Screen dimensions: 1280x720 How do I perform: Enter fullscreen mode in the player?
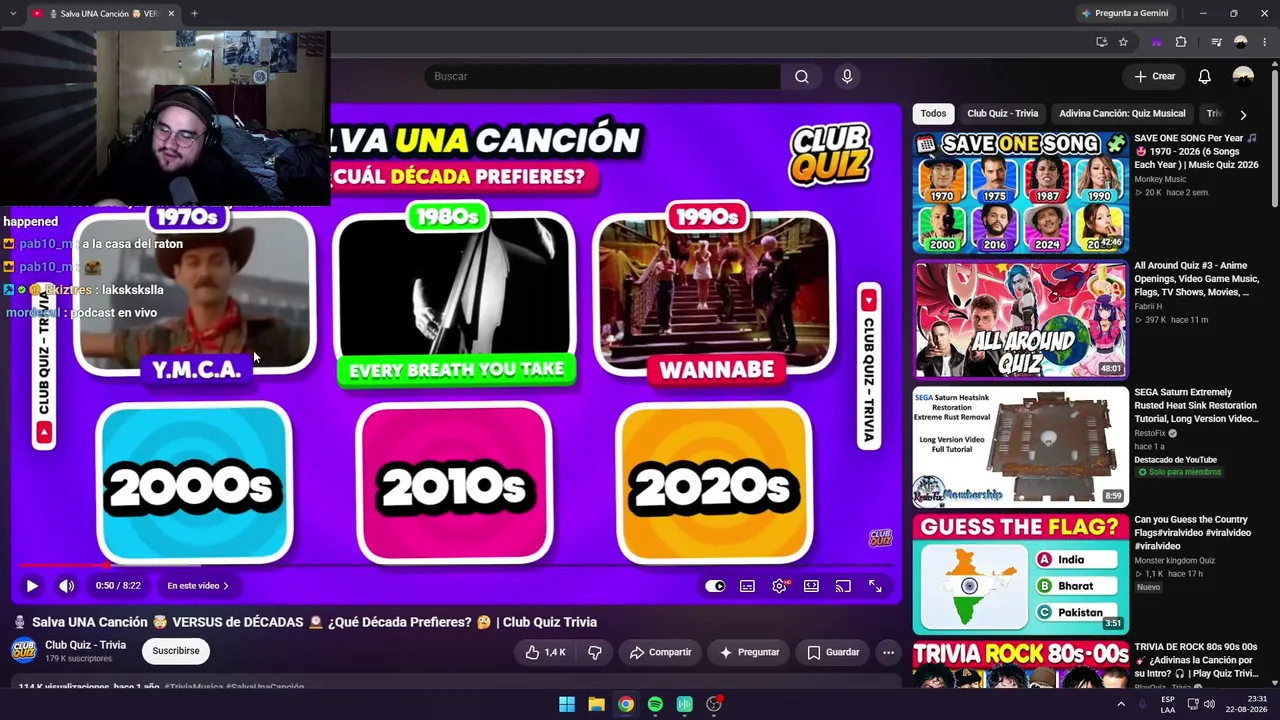click(875, 586)
